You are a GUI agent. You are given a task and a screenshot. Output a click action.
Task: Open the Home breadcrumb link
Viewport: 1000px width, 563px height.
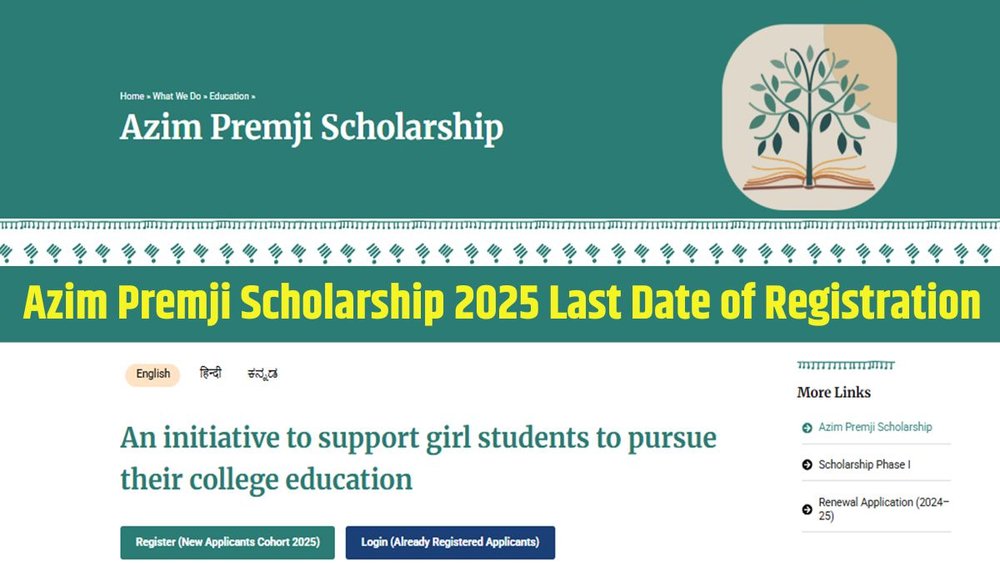point(132,96)
